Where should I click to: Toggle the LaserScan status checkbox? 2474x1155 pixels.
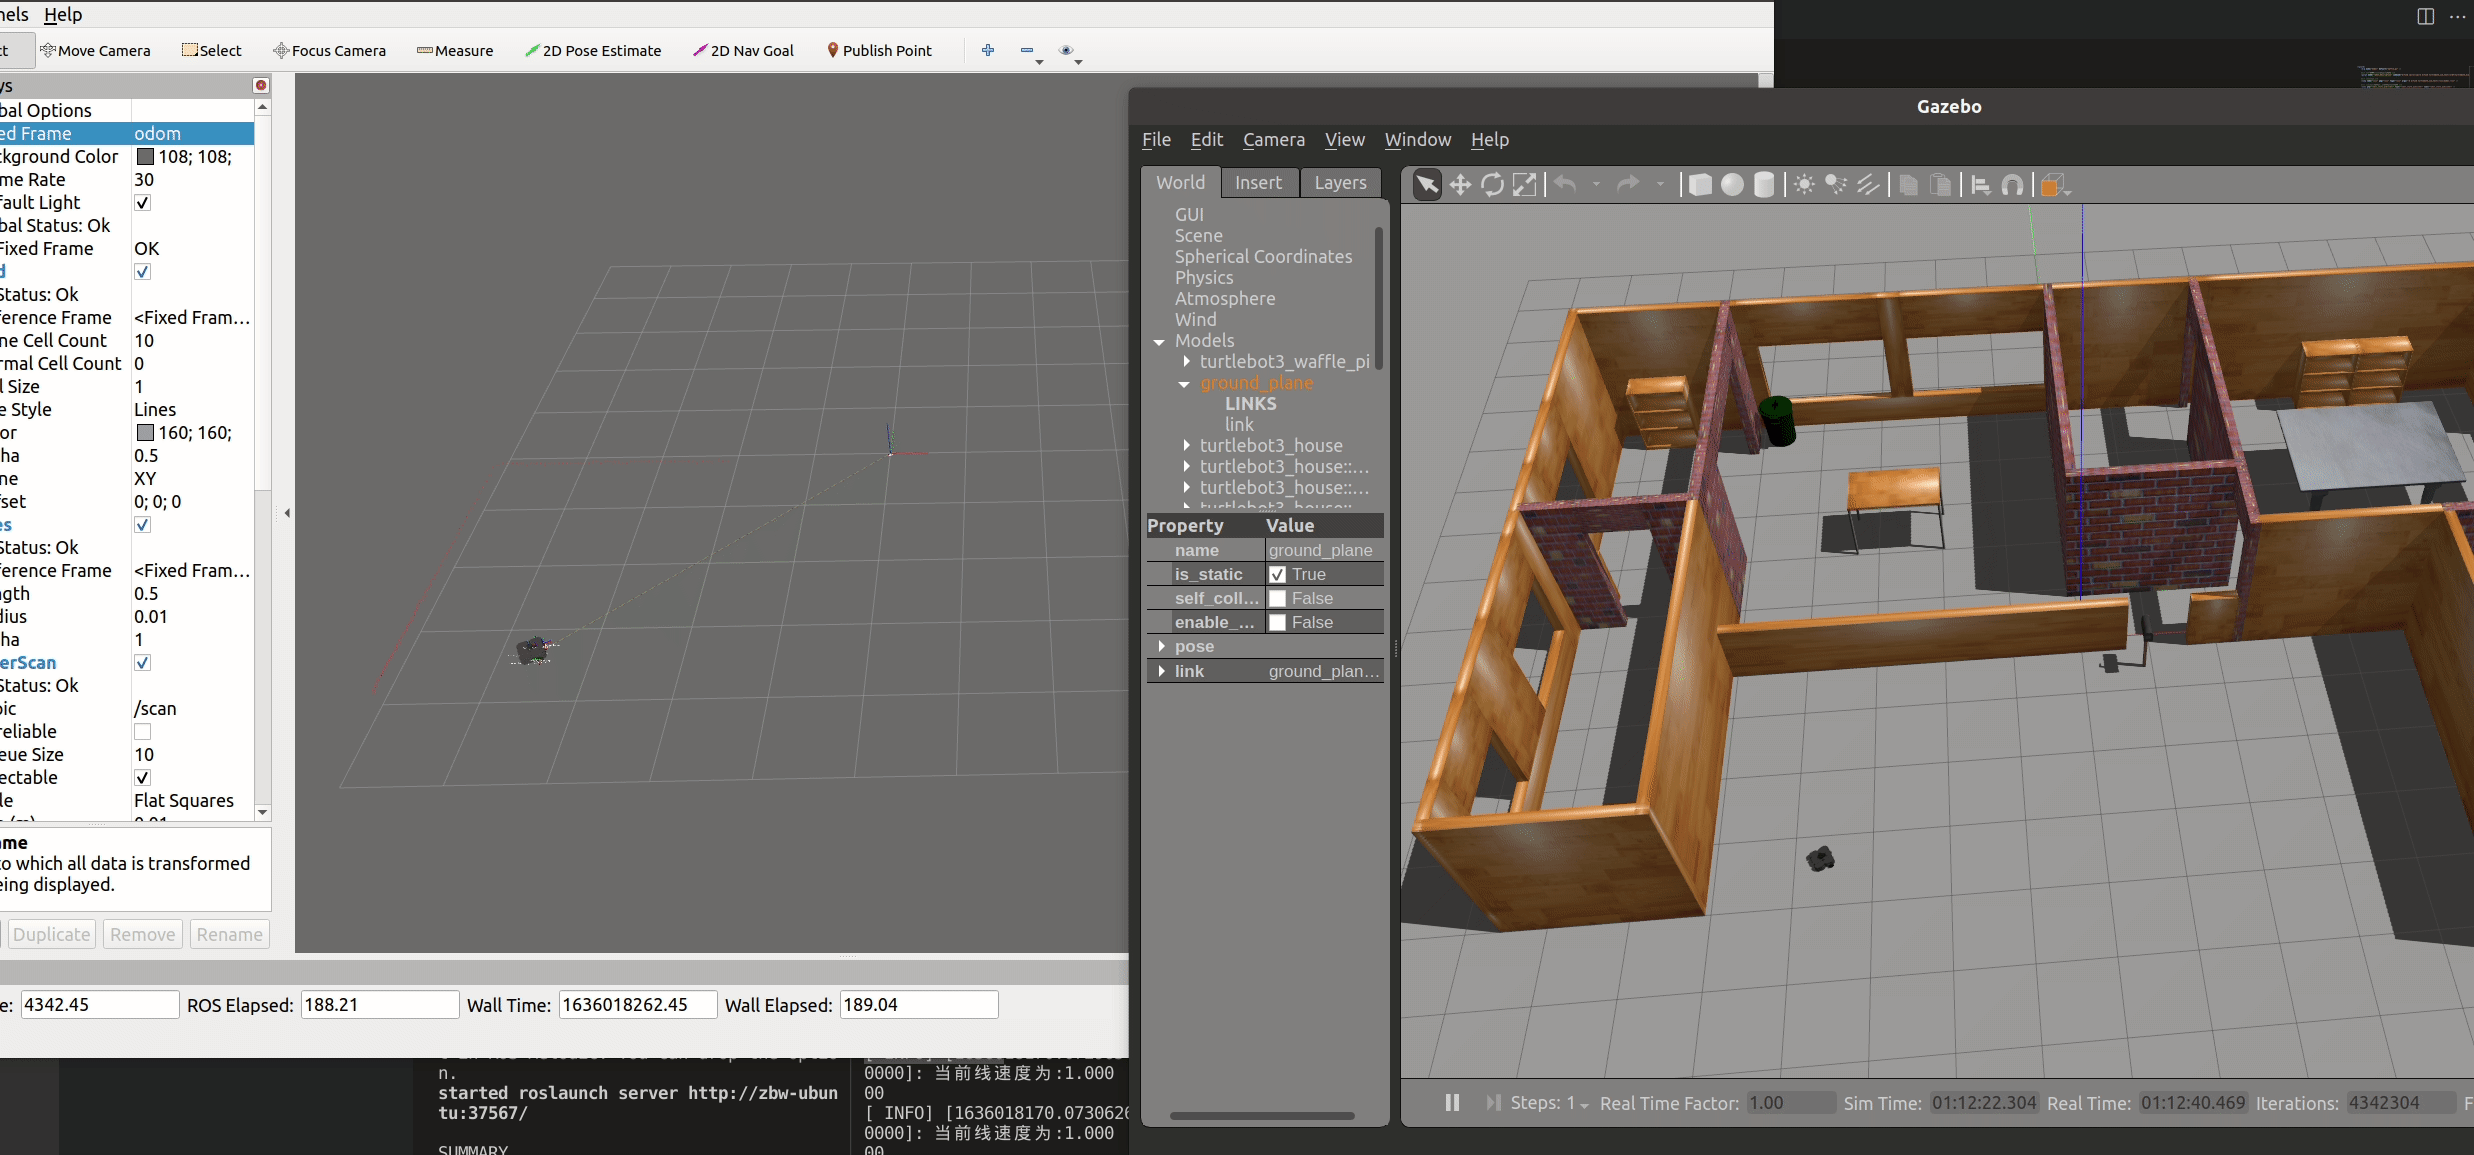pyautogui.click(x=142, y=663)
